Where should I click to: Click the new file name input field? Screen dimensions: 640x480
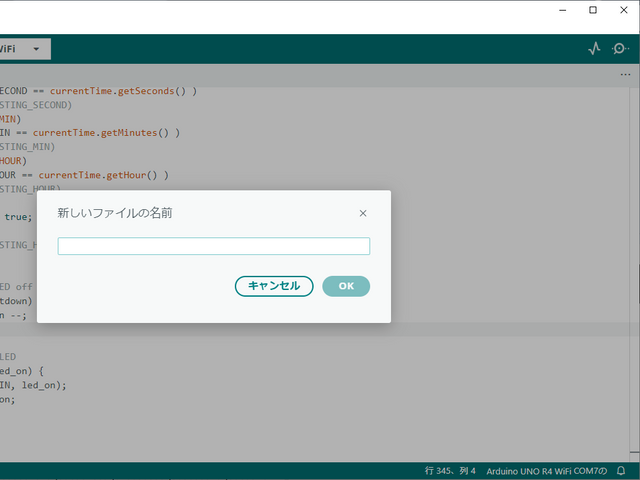[214, 246]
